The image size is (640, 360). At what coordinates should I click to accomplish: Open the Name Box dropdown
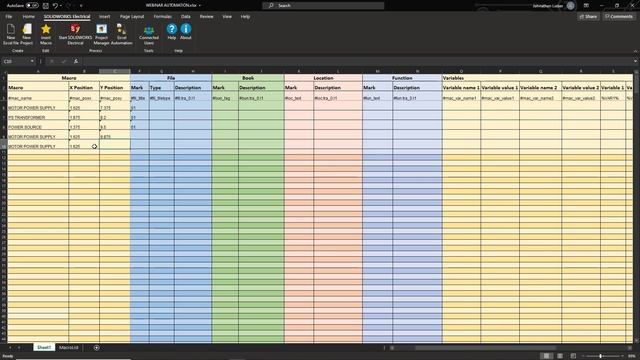(x=32, y=61)
